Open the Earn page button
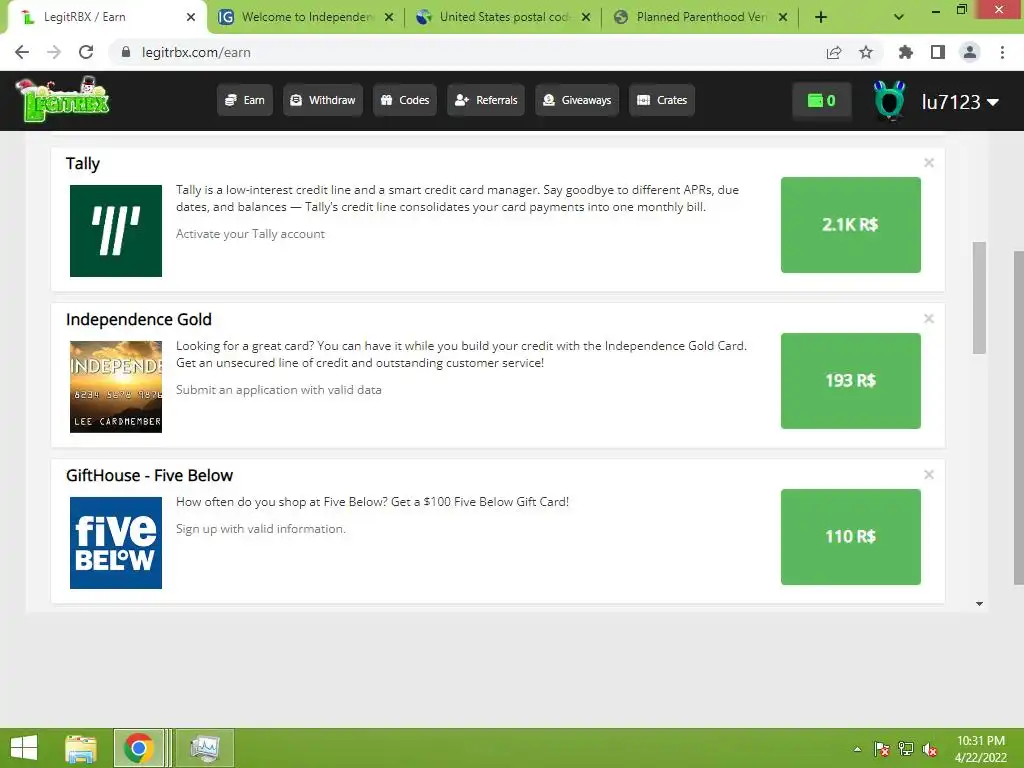Viewport: 1024px width, 768px height. click(245, 100)
